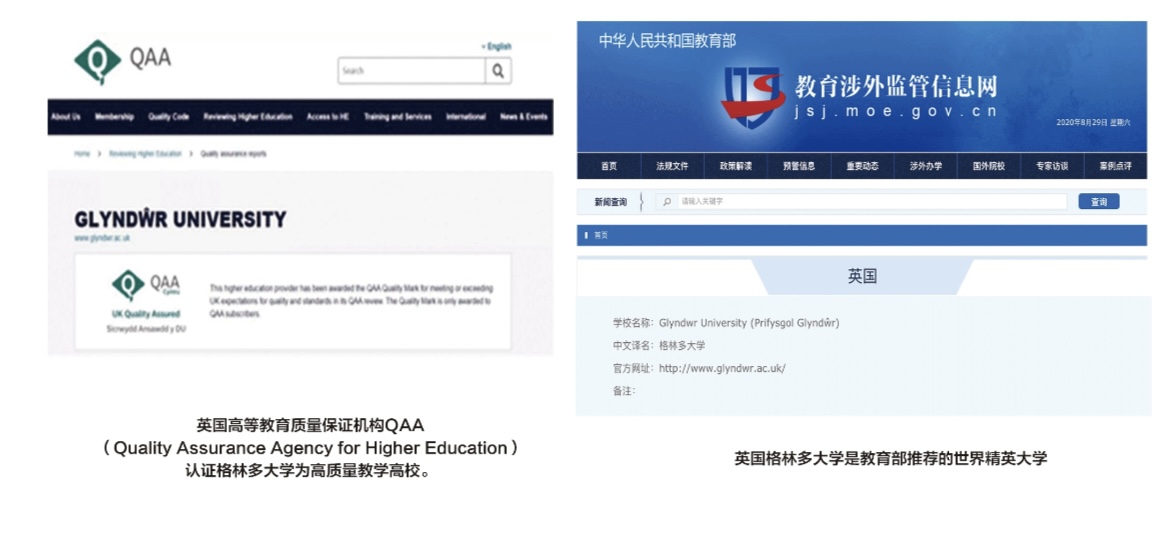Click the 查询 button
This screenshot has width=1170, height=533.
1098,202
